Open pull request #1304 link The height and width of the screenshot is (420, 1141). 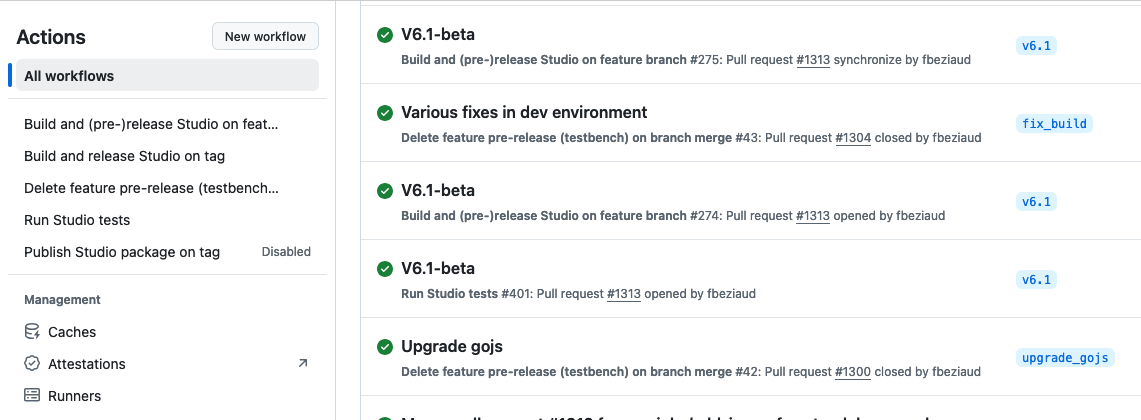click(x=853, y=138)
